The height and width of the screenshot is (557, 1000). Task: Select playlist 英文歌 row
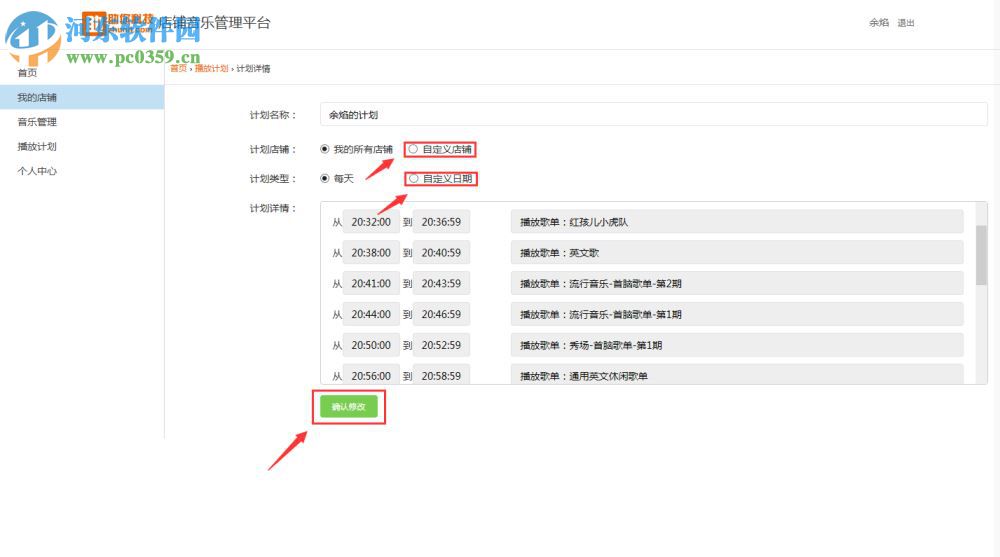click(737, 253)
